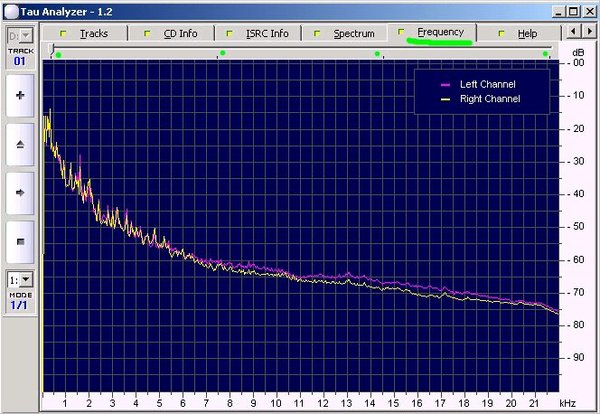
Task: Switch to the Spectrum tab
Action: [345, 33]
